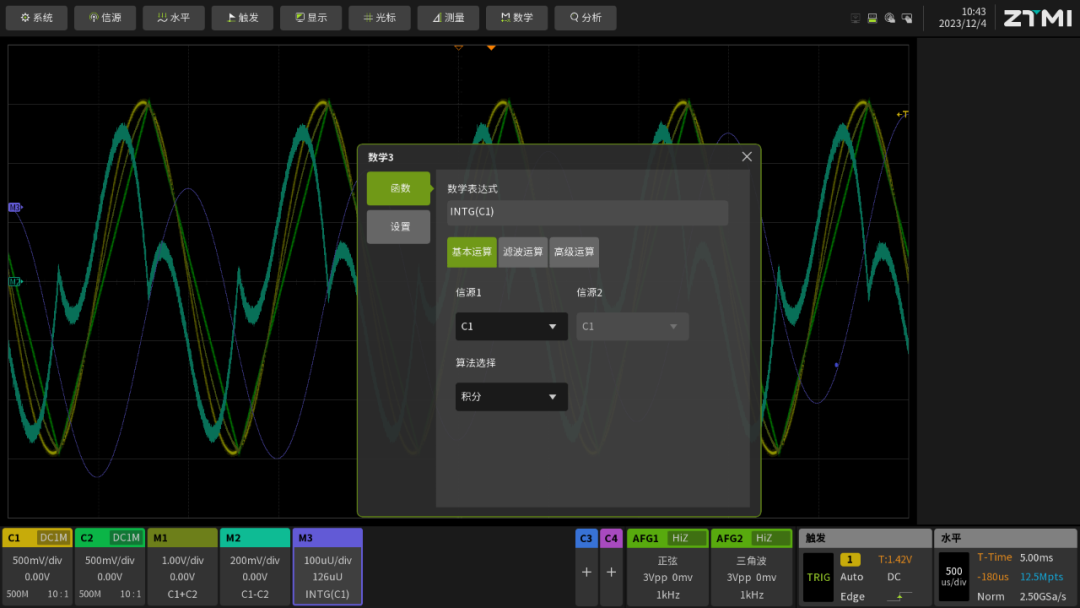Screen dimensions: 1080x608
Task: Toggle the C1 channel panel
Action: point(37,567)
